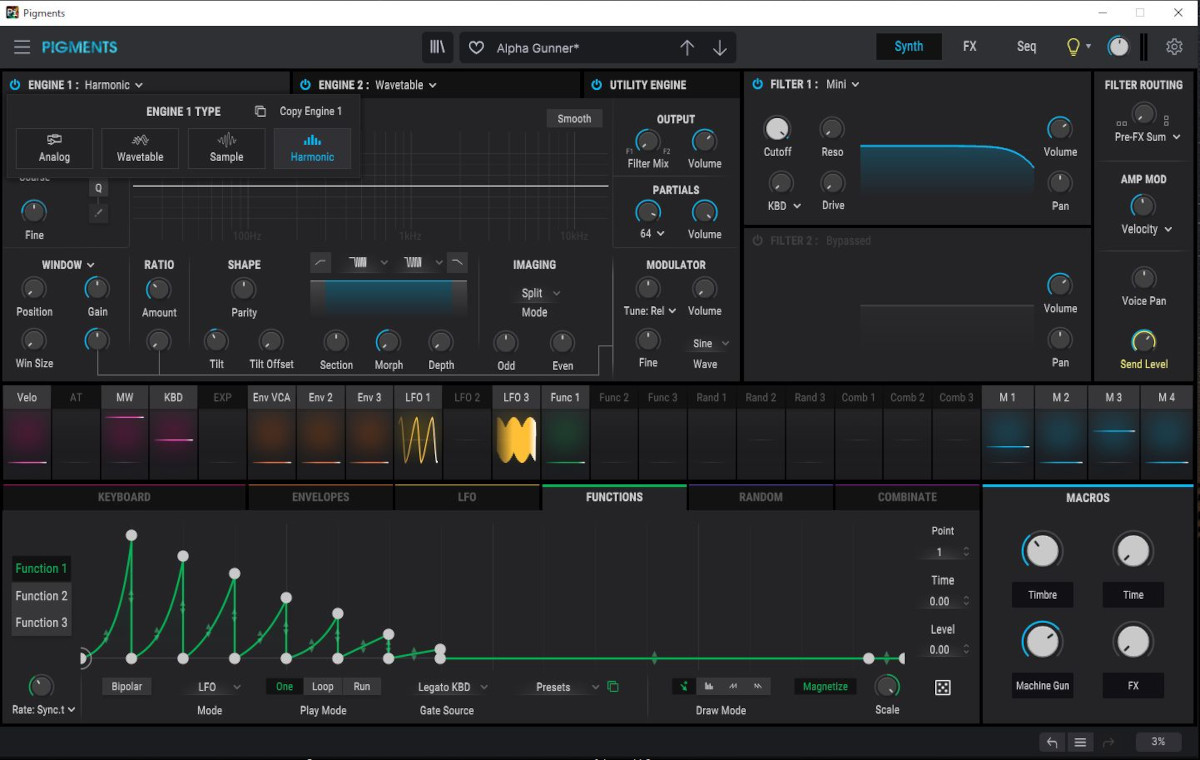This screenshot has height=760, width=1200.
Task: Open the Partials 64 count dropdown
Action: pyautogui.click(x=652, y=234)
